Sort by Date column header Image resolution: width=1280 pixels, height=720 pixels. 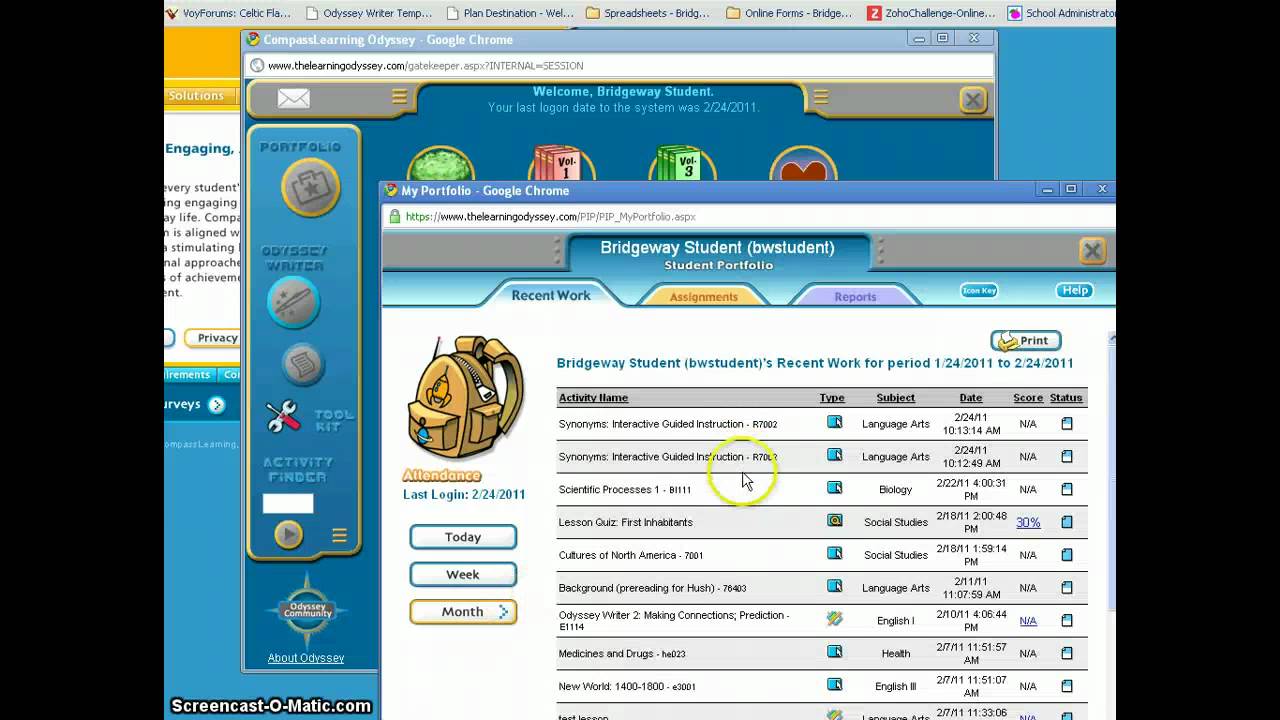pos(971,398)
